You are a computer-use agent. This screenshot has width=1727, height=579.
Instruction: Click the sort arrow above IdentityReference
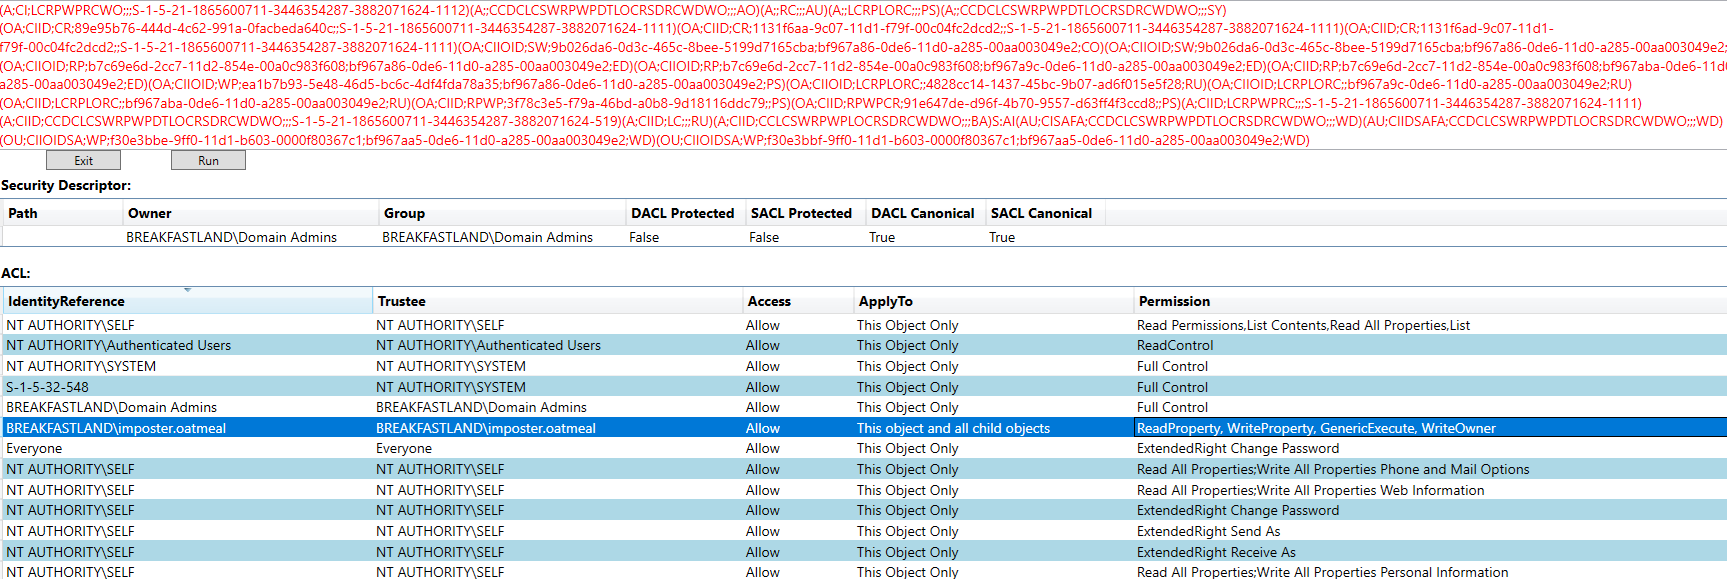[187, 290]
